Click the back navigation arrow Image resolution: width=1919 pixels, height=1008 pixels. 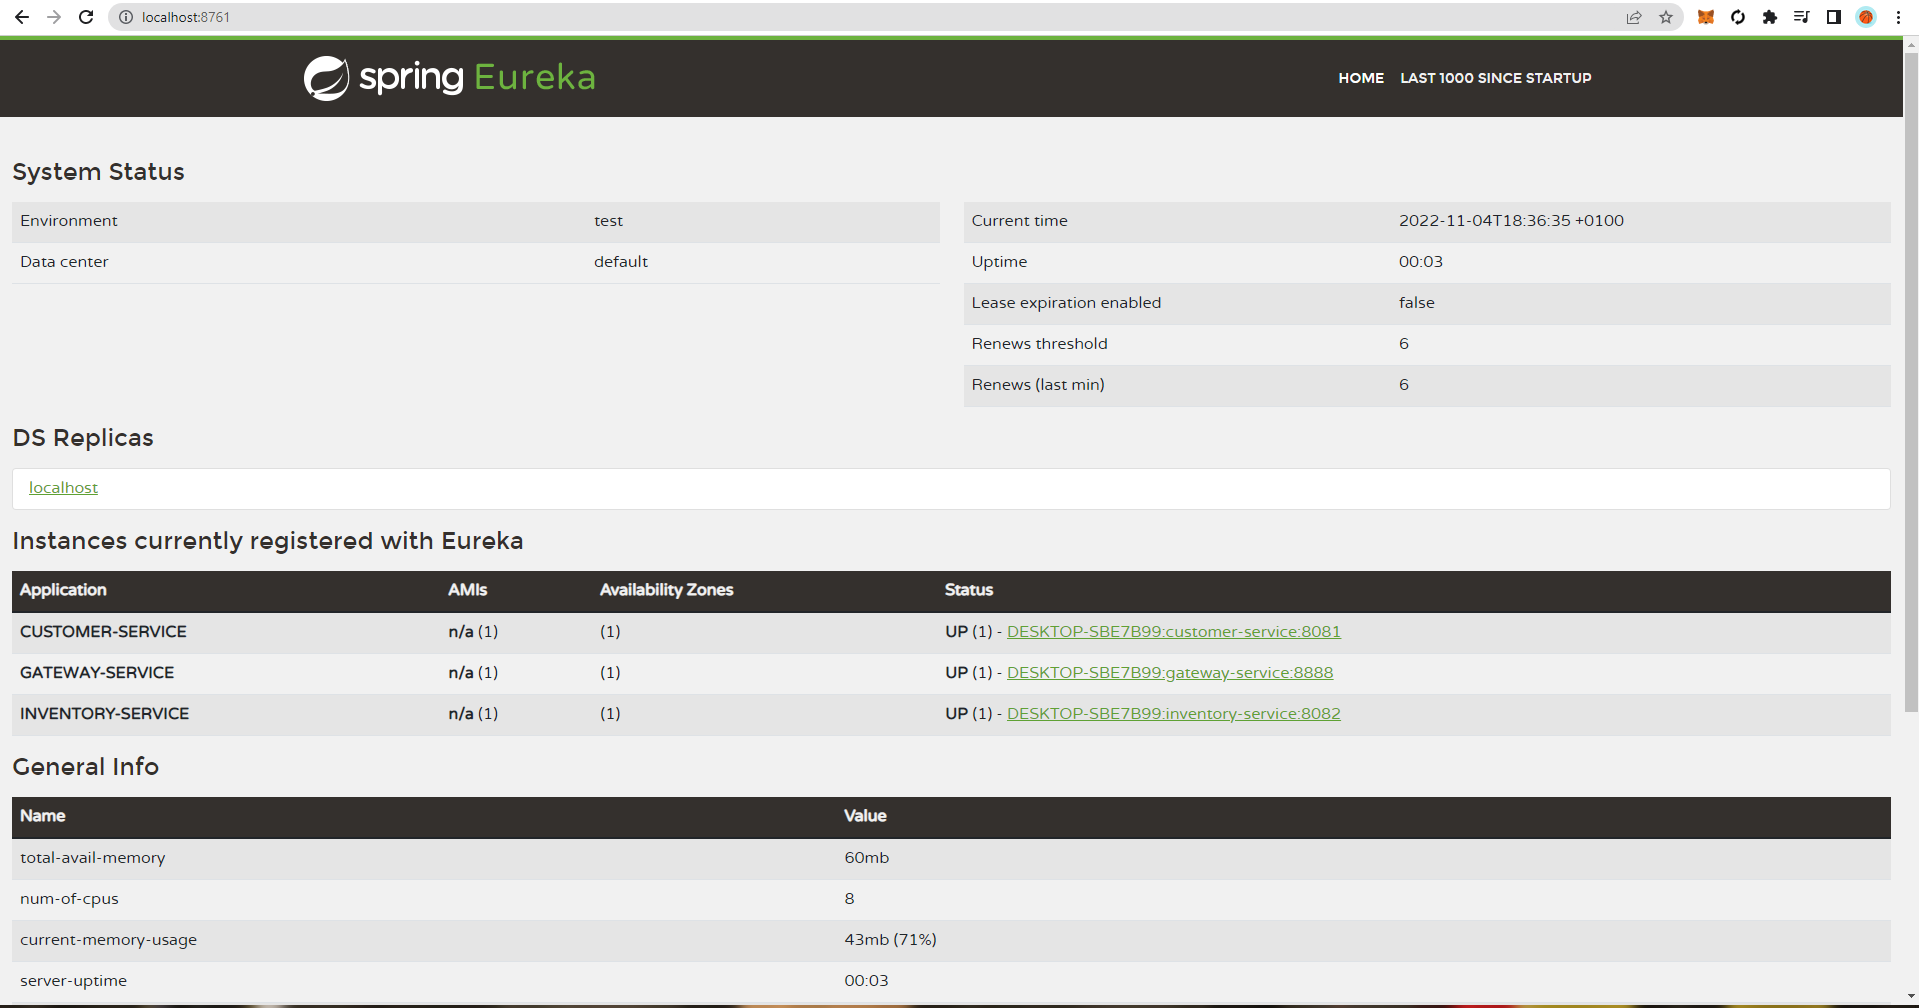21,17
